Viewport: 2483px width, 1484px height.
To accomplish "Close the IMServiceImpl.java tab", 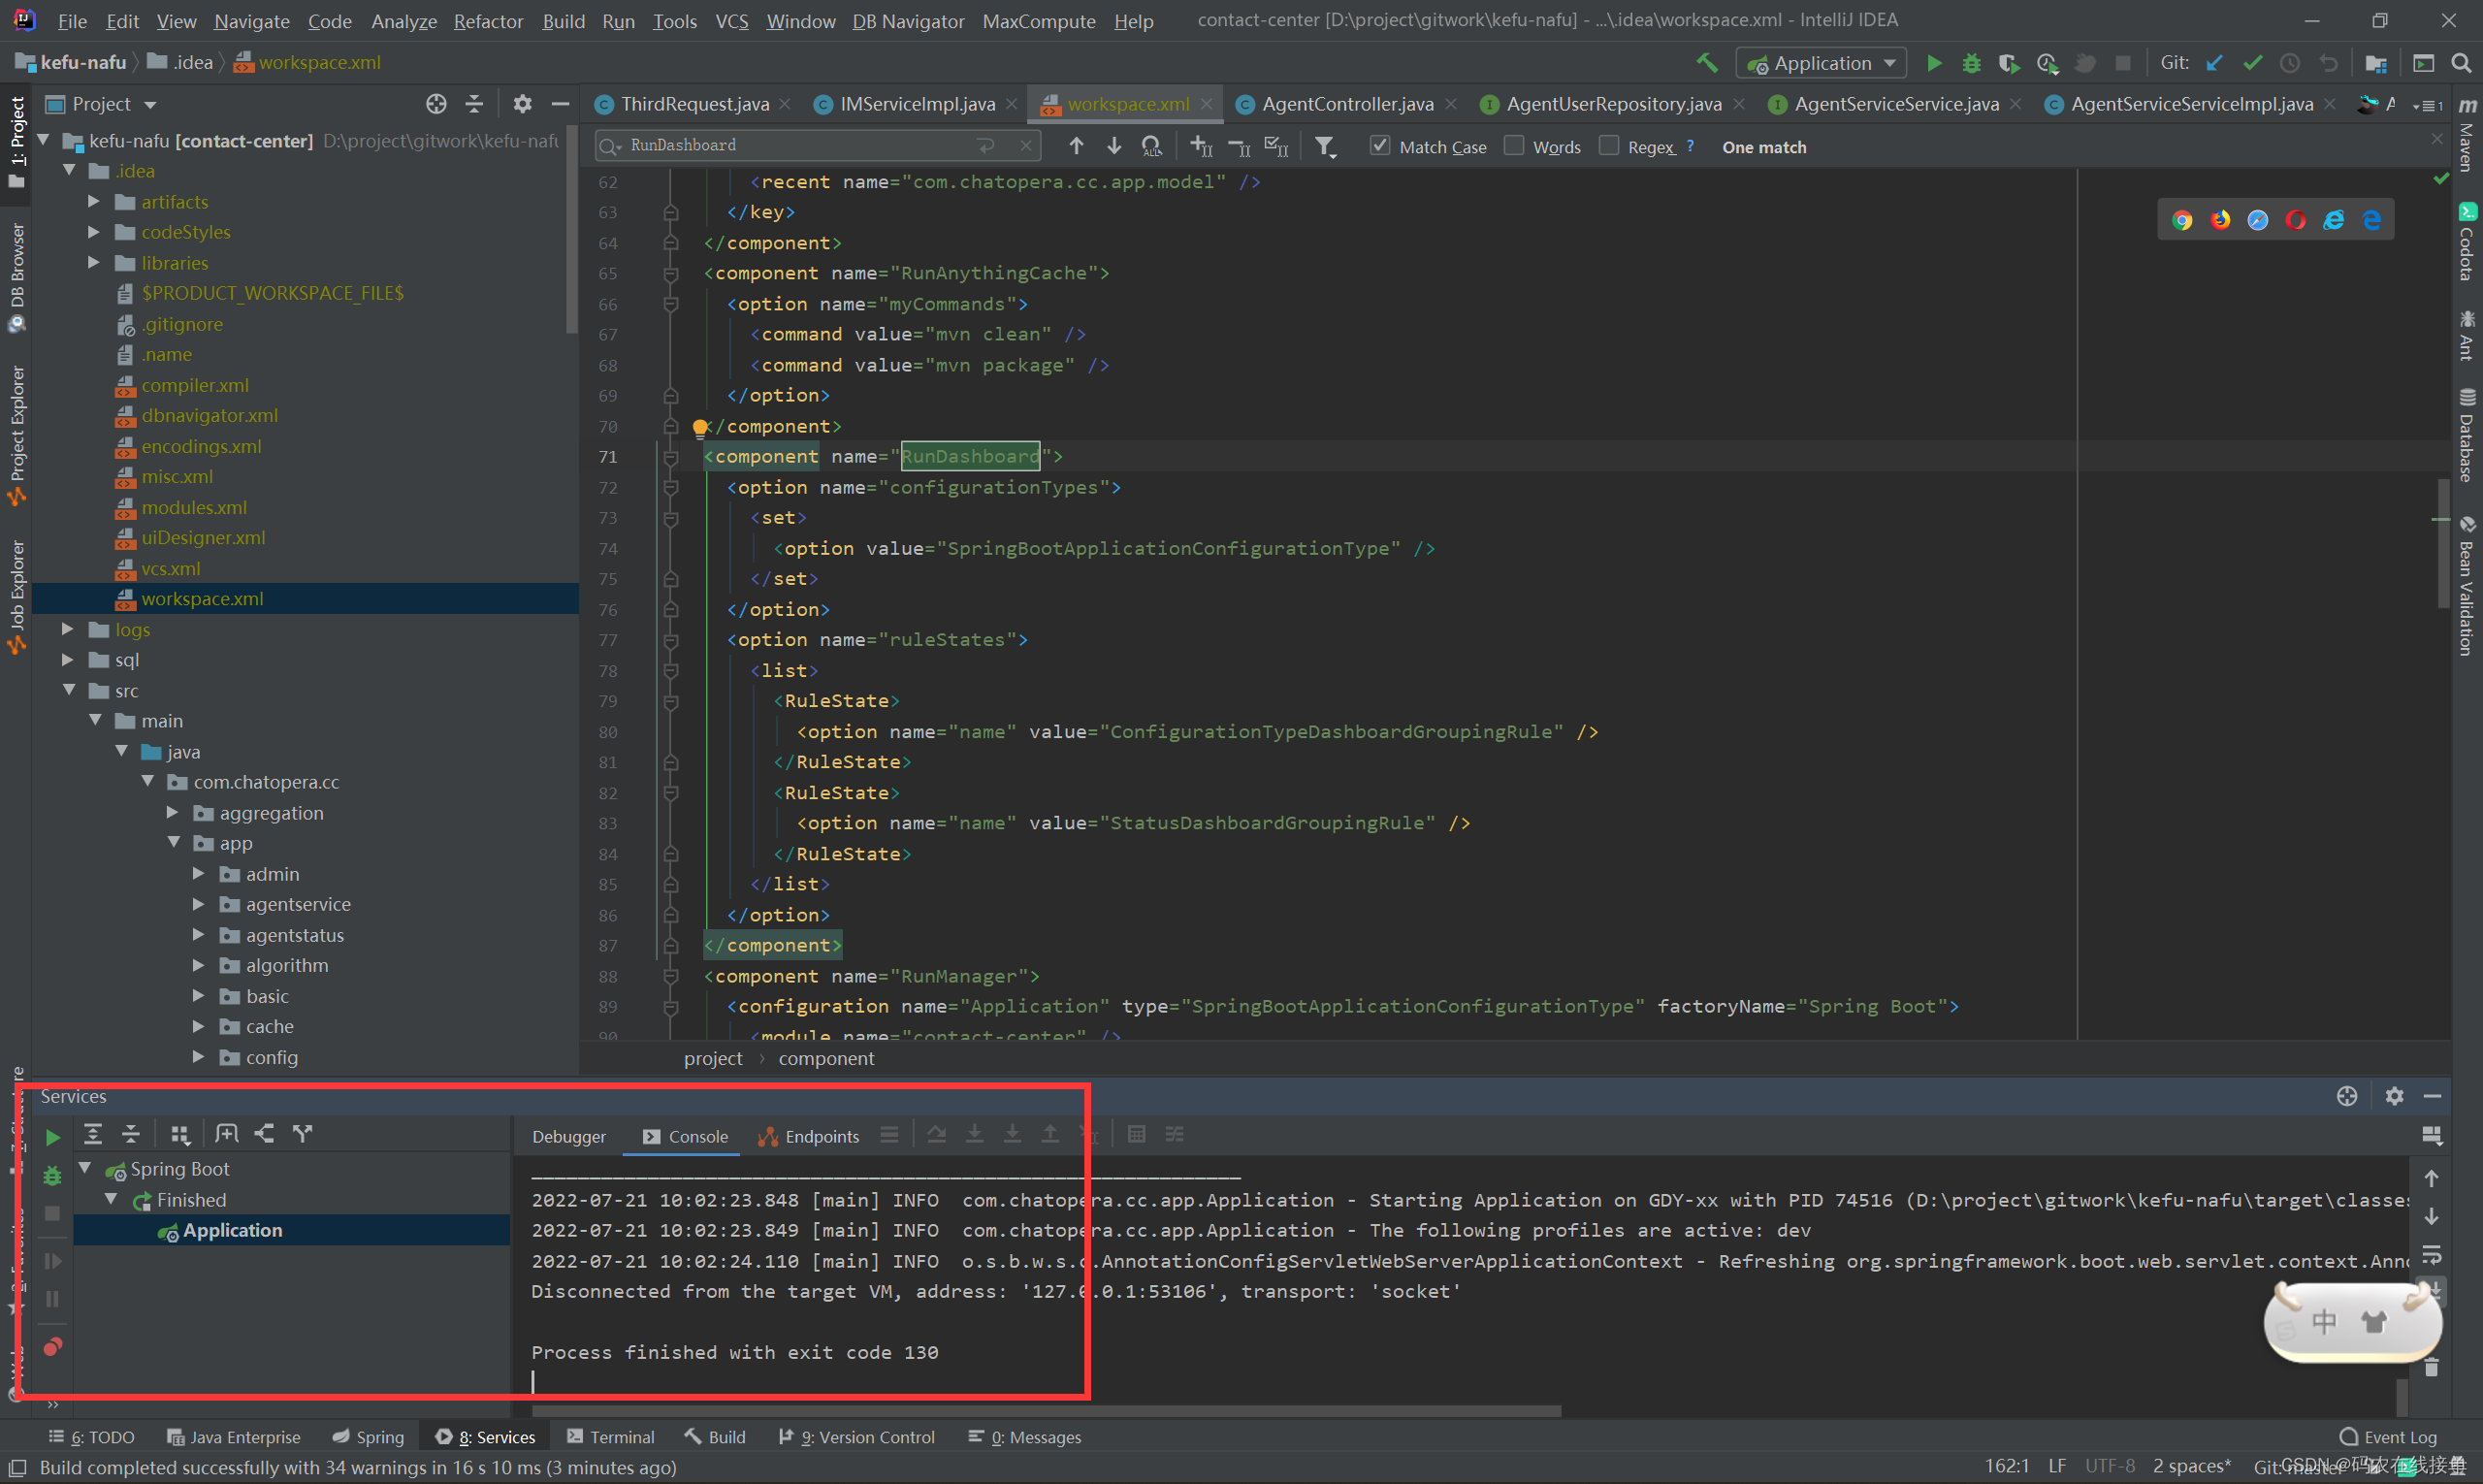I will (1011, 104).
